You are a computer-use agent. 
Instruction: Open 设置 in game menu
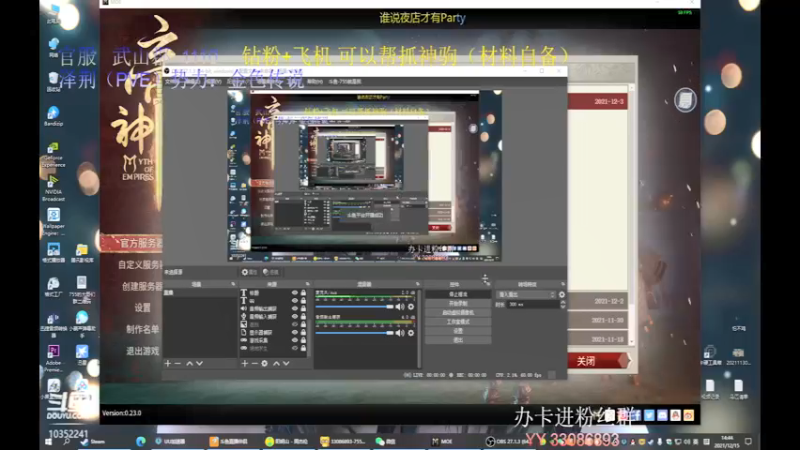point(142,308)
